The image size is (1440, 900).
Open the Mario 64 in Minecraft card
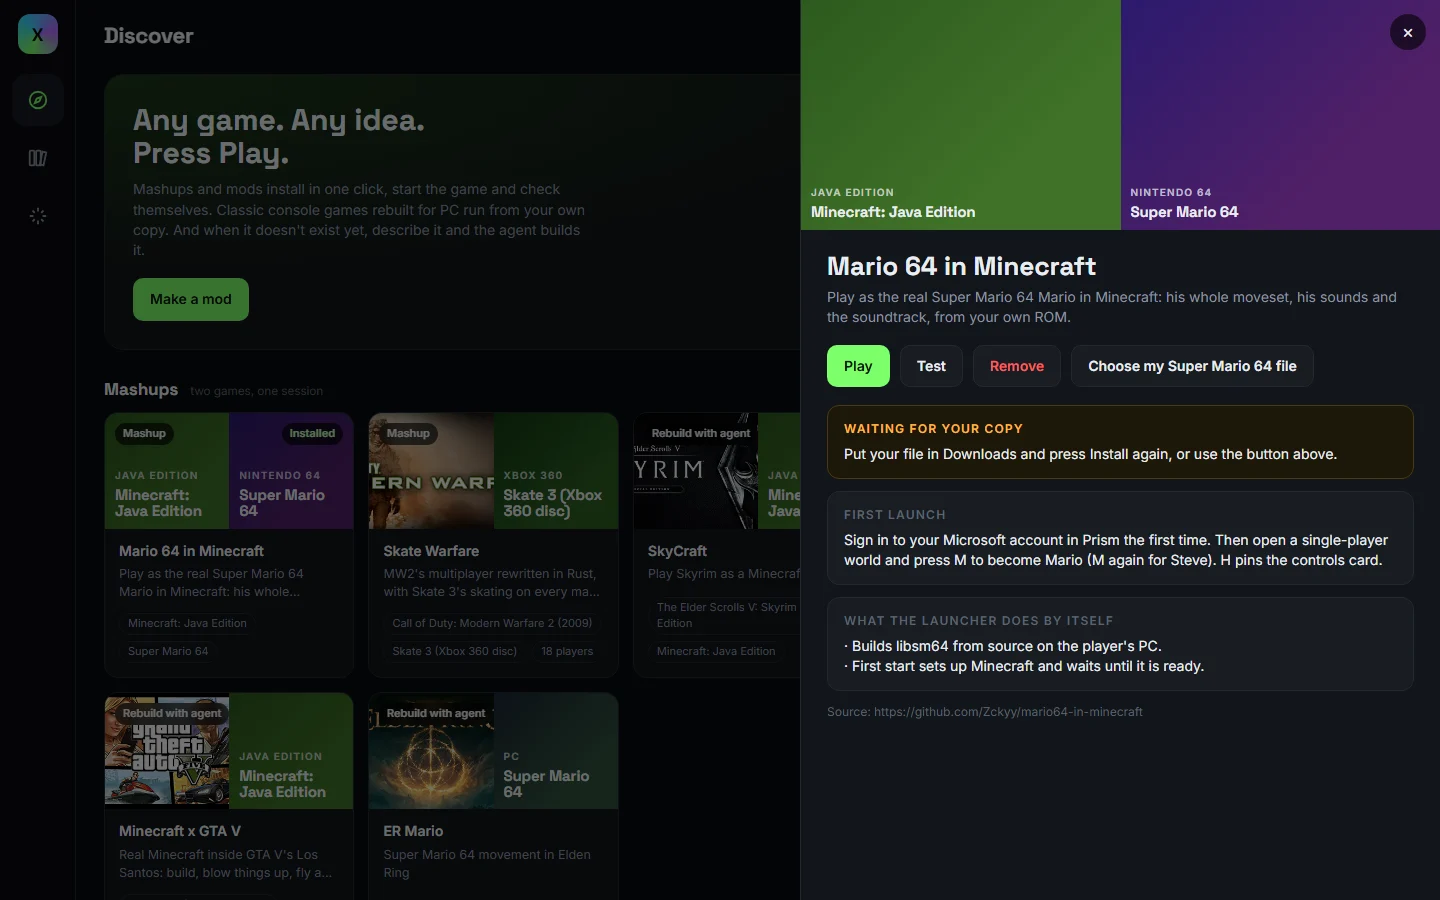click(x=229, y=545)
